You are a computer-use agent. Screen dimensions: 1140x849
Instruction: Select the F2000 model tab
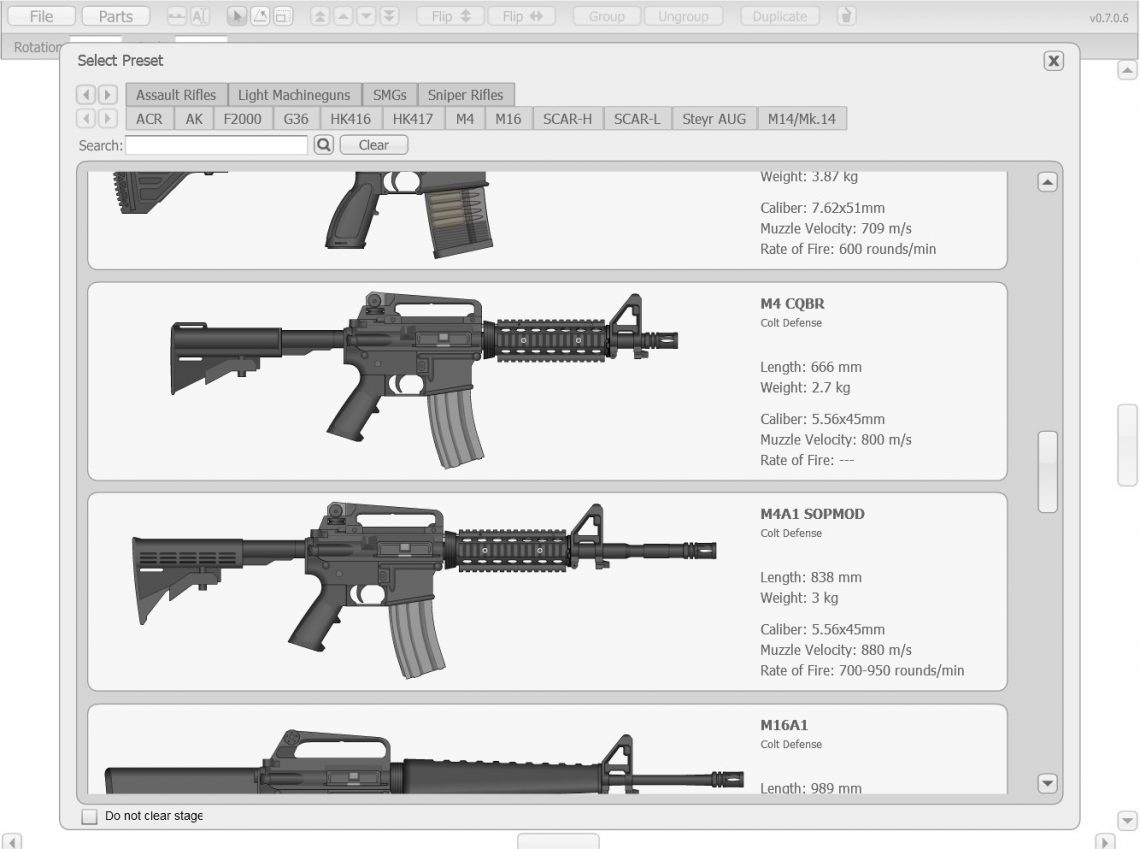[x=242, y=118]
